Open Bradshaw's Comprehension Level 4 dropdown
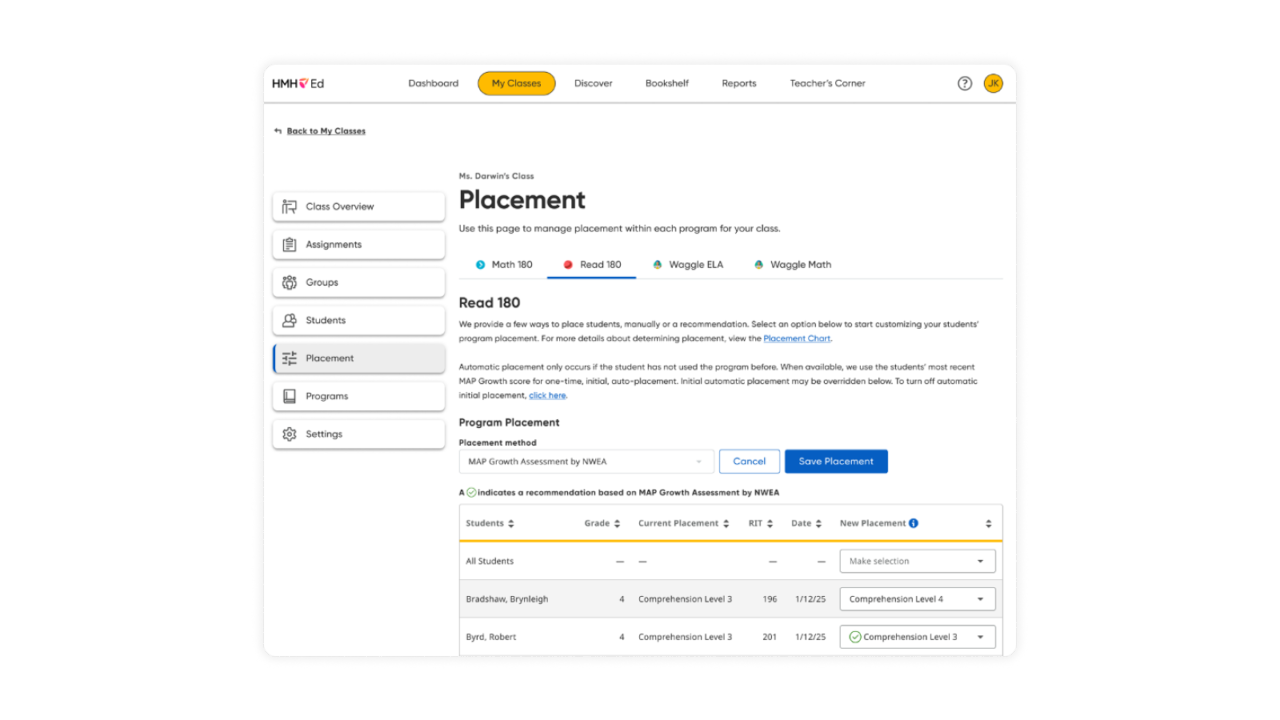This screenshot has height=720, width=1280. (917, 600)
